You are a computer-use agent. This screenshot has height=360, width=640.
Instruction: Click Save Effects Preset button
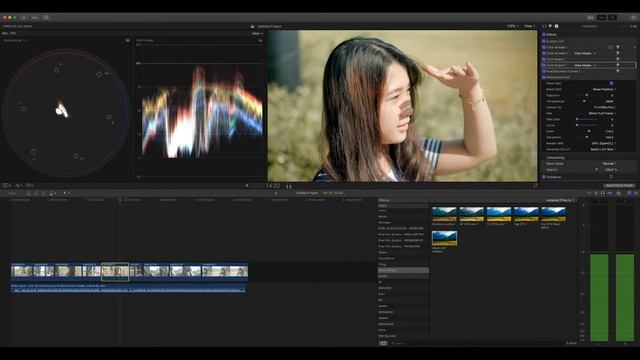620,186
